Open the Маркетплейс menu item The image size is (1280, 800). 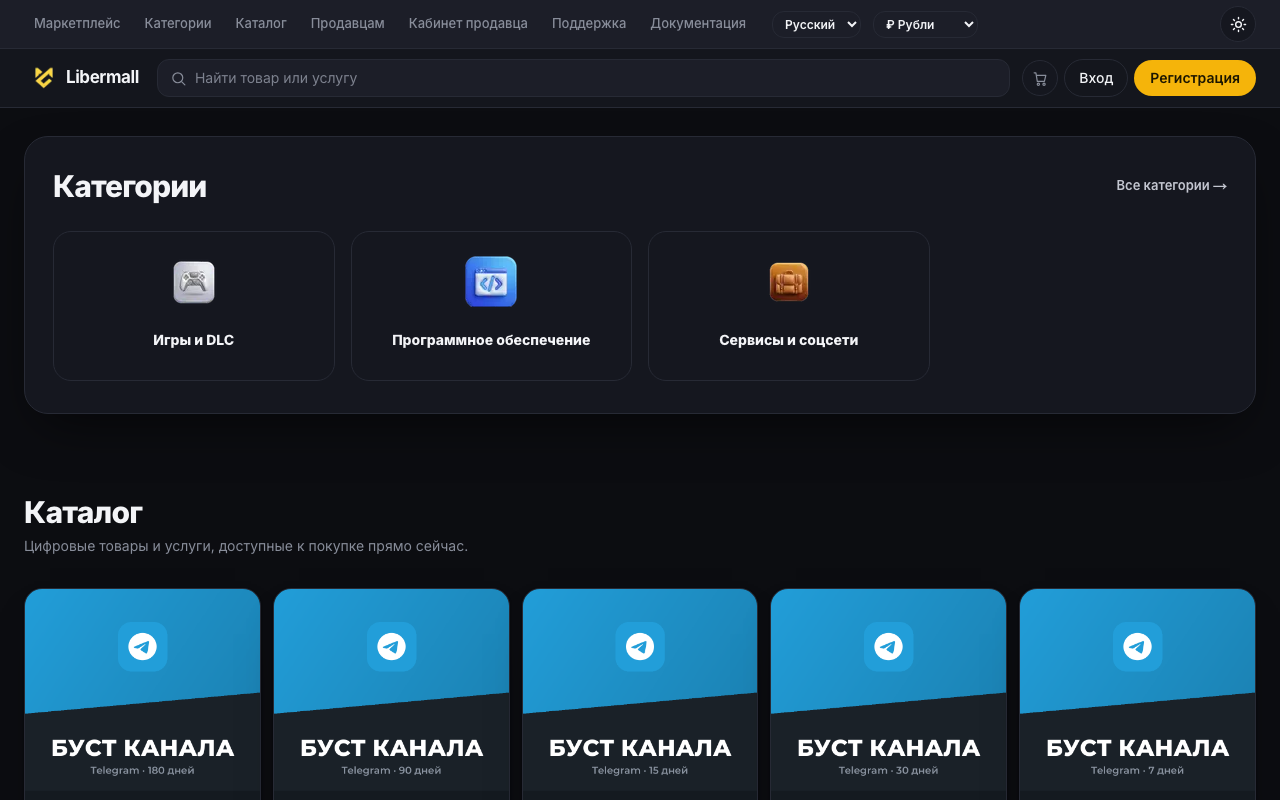tap(77, 23)
